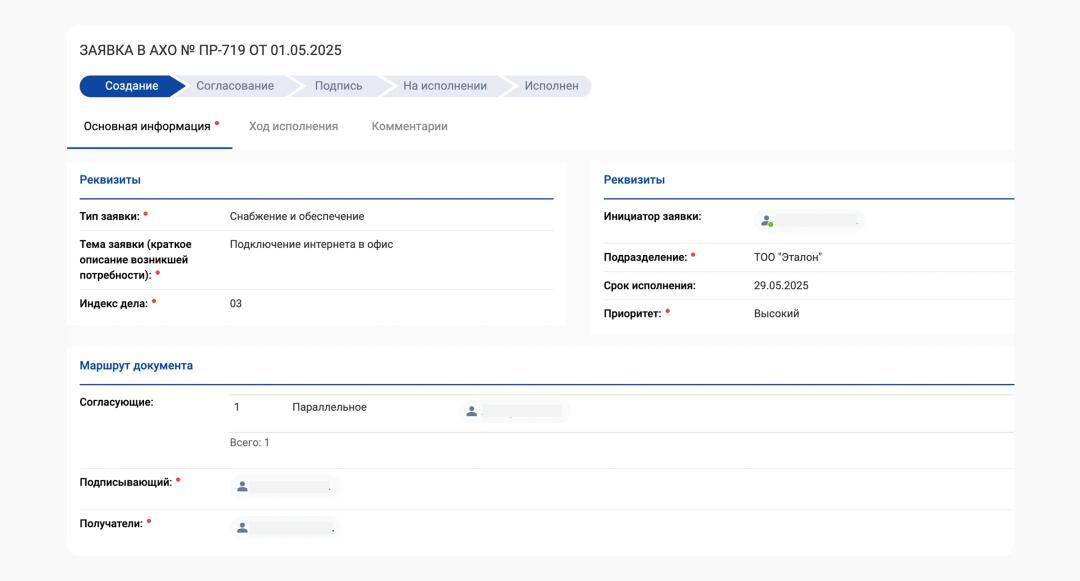Click the person icon in the Получатели field
Viewport: 1080px width, 581px height.
pos(242,528)
